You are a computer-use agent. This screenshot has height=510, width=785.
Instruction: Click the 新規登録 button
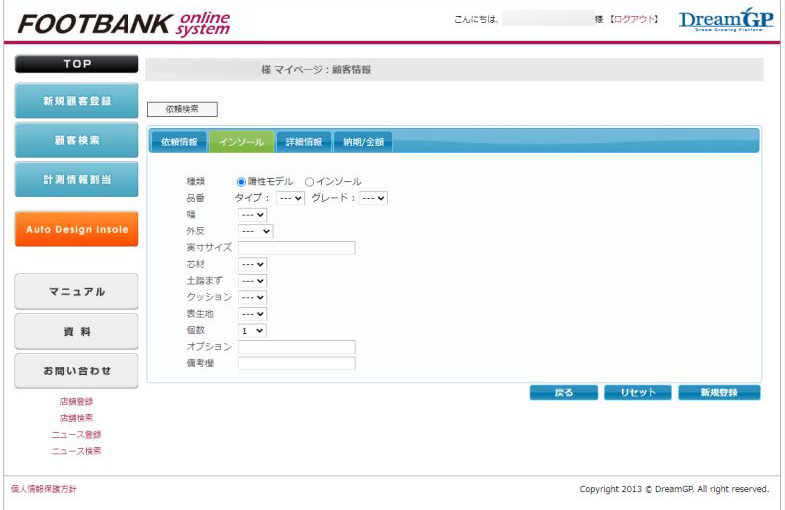pos(718,393)
